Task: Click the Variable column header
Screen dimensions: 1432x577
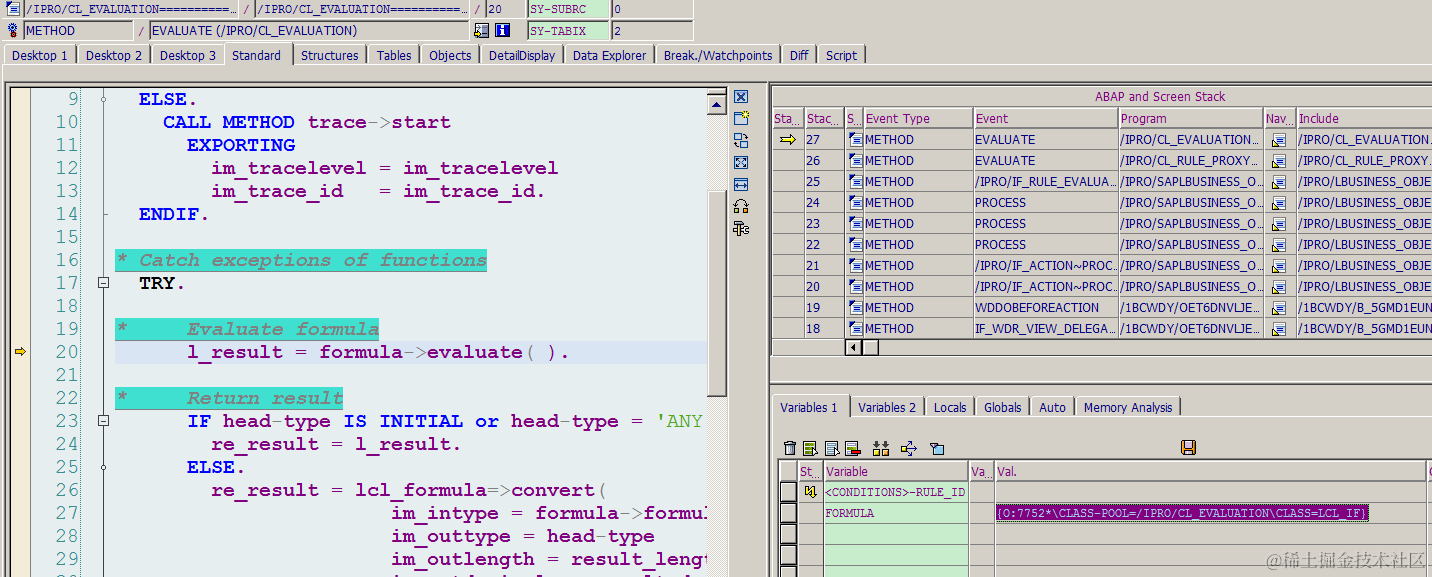Action: coord(895,471)
